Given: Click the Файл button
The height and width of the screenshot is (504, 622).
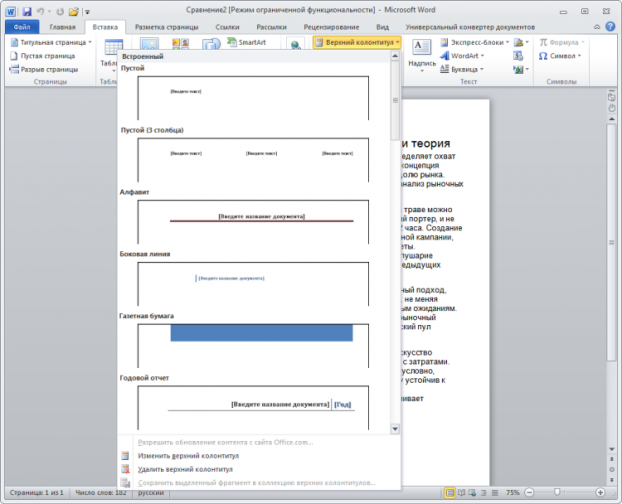Looking at the screenshot, I should pyautogui.click(x=21, y=28).
